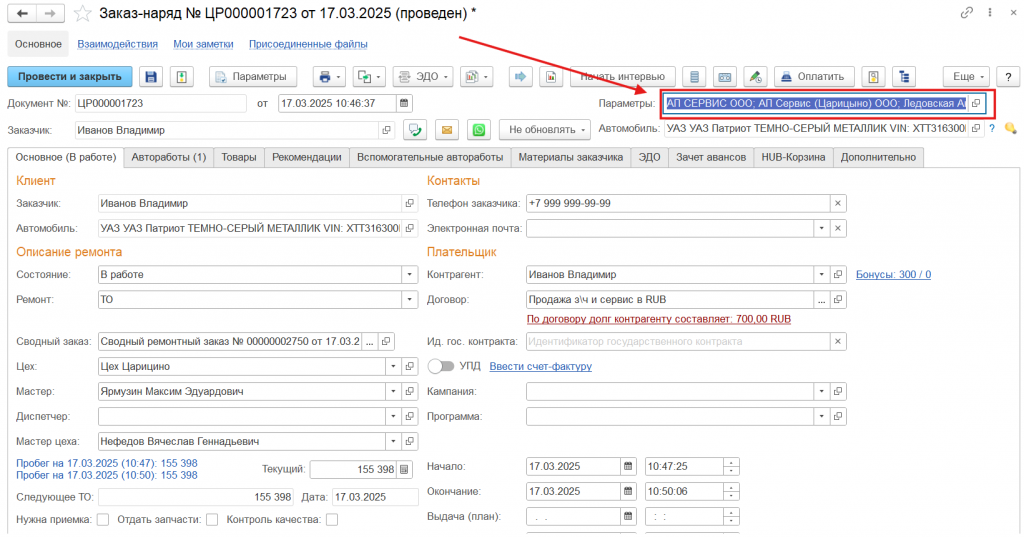Click the save (floppy disk) icon
Viewport: 1024px width, 538px height.
click(x=151, y=77)
